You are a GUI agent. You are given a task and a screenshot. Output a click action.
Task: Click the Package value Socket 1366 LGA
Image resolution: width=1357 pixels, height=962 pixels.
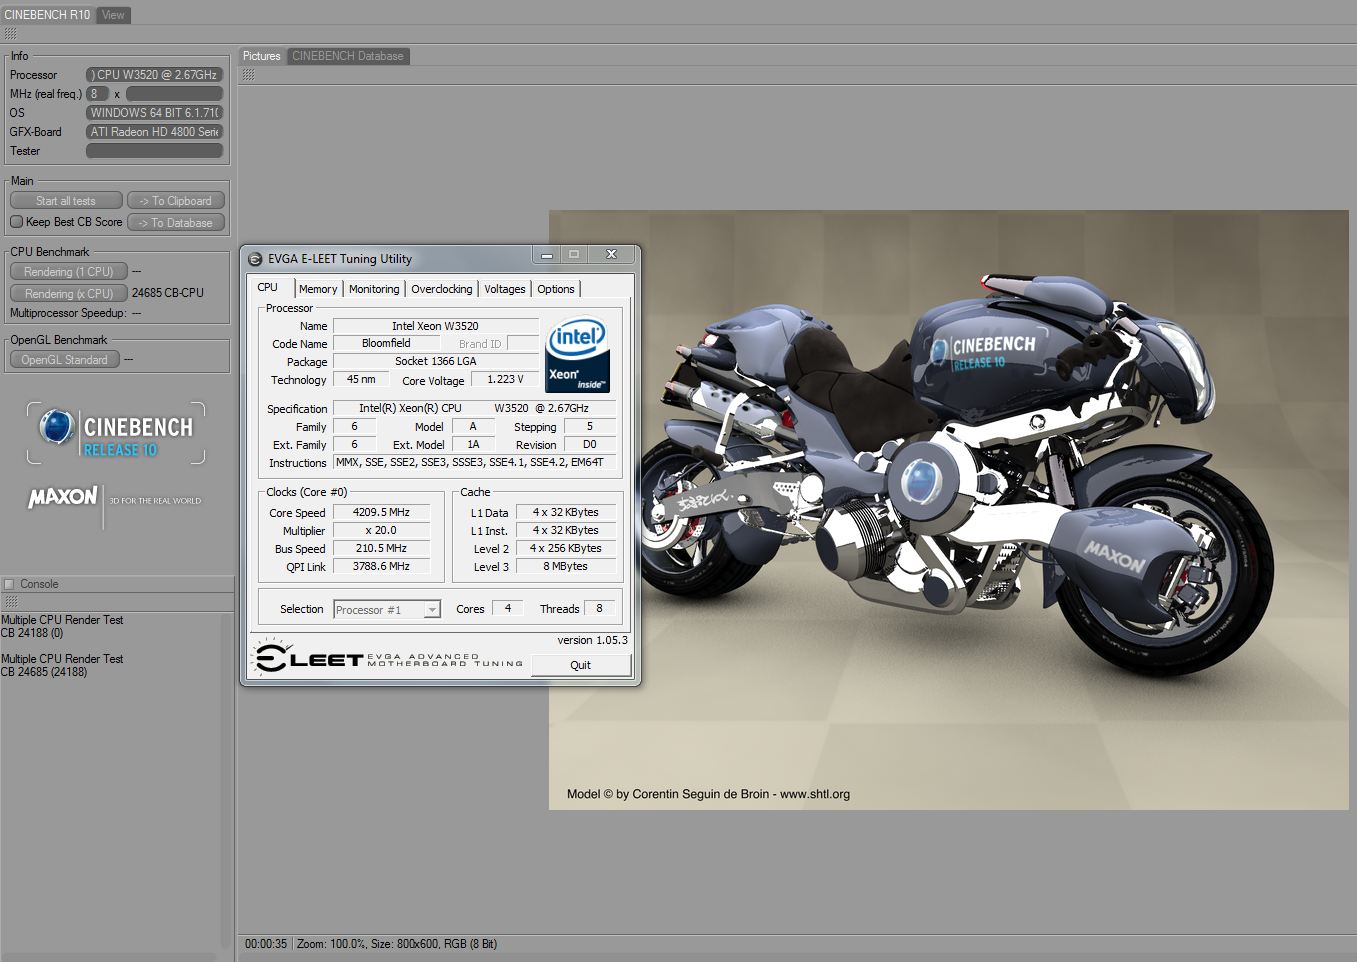point(435,362)
